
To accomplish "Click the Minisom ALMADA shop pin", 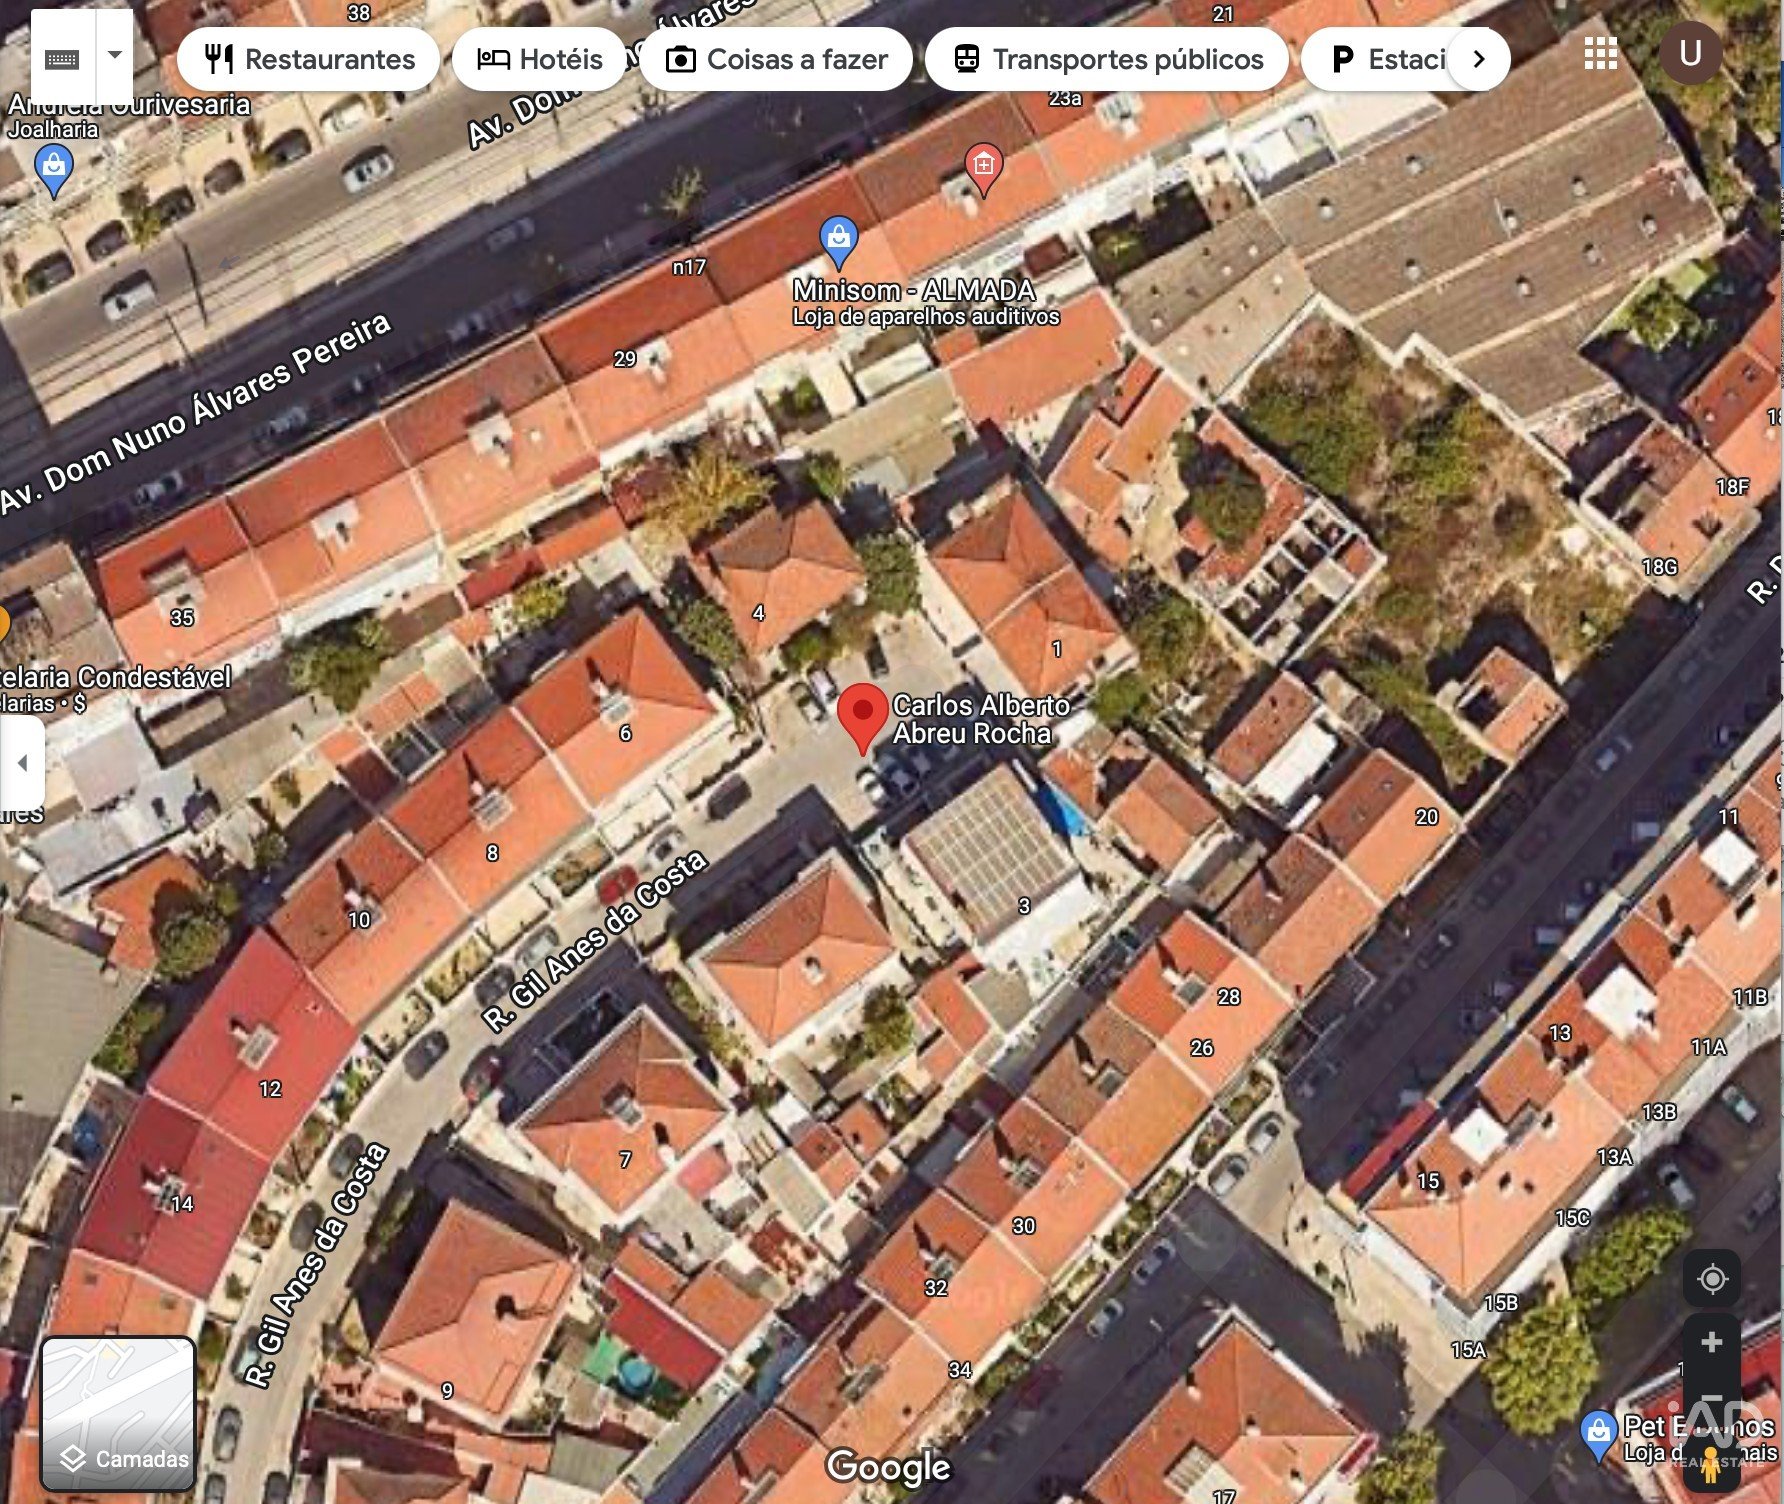I will (x=838, y=240).
